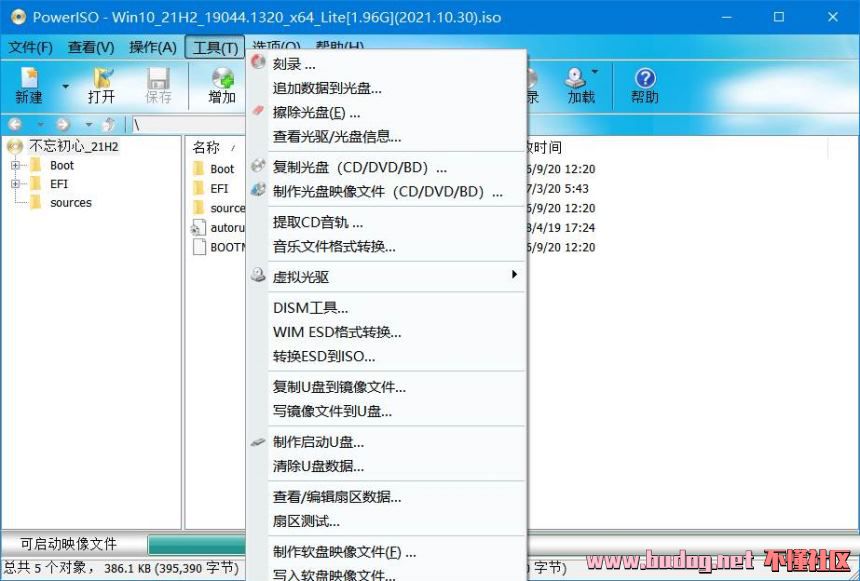Click the PowerISO title bar disc icon
Viewport: 860px width, 581px height.
[18, 17]
